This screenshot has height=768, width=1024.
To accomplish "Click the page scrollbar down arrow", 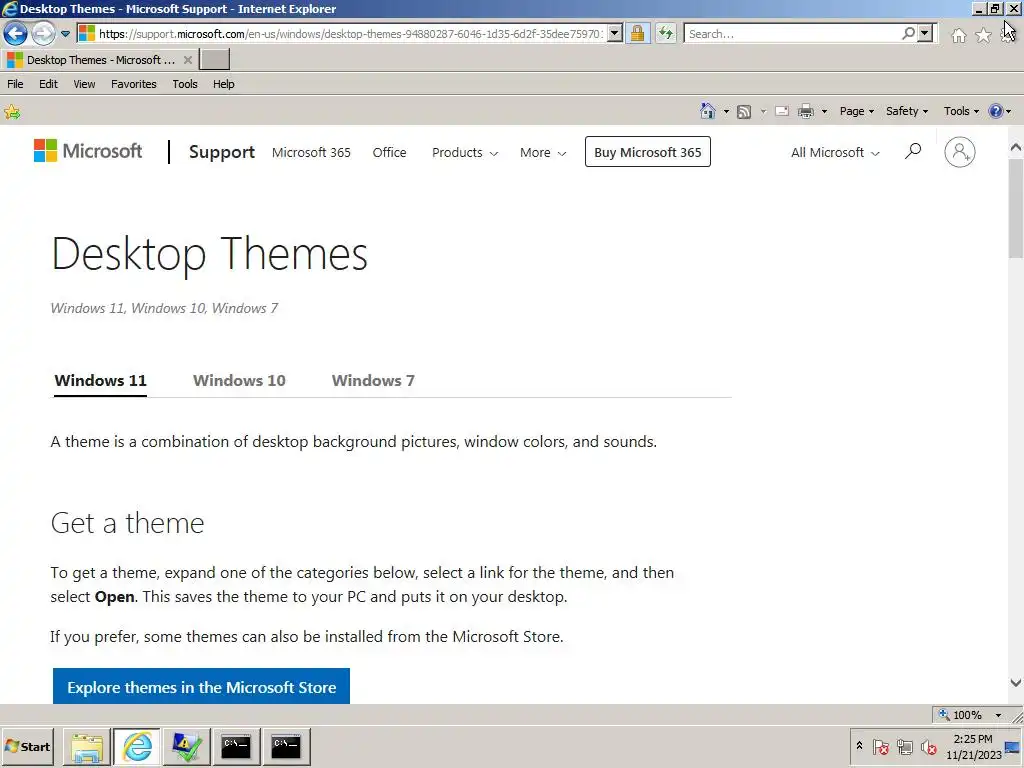I will [1016, 683].
